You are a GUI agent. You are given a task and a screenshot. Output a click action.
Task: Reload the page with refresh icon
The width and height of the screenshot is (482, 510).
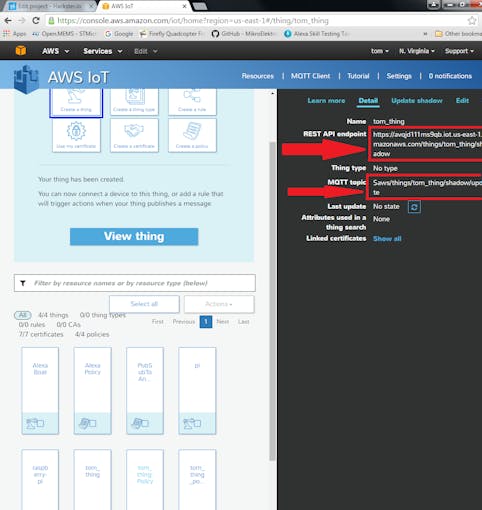click(x=36, y=21)
